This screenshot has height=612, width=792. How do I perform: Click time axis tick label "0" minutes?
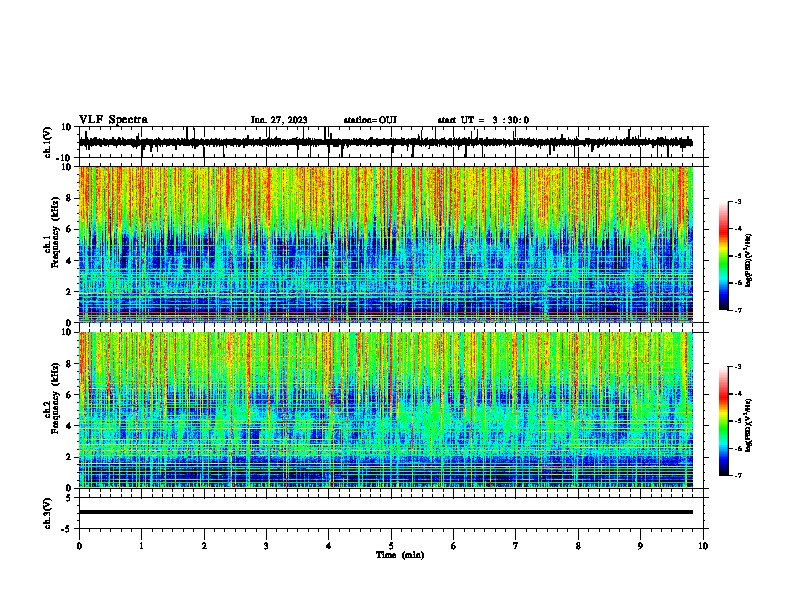79,546
